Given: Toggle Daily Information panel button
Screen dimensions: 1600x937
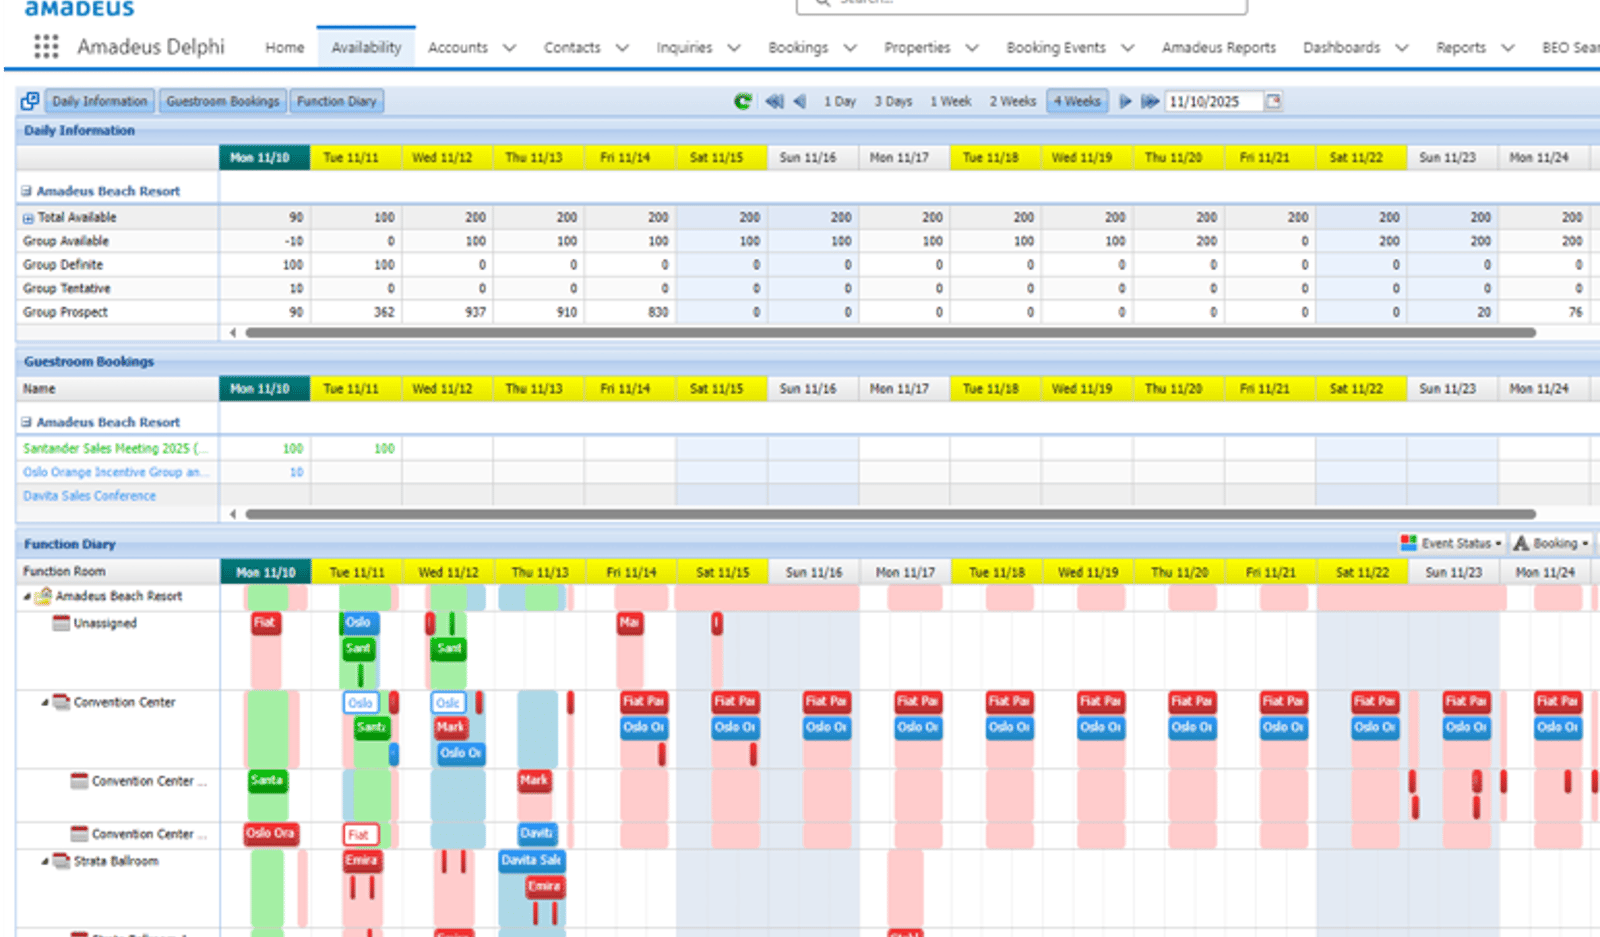Looking at the screenshot, I should [x=99, y=101].
